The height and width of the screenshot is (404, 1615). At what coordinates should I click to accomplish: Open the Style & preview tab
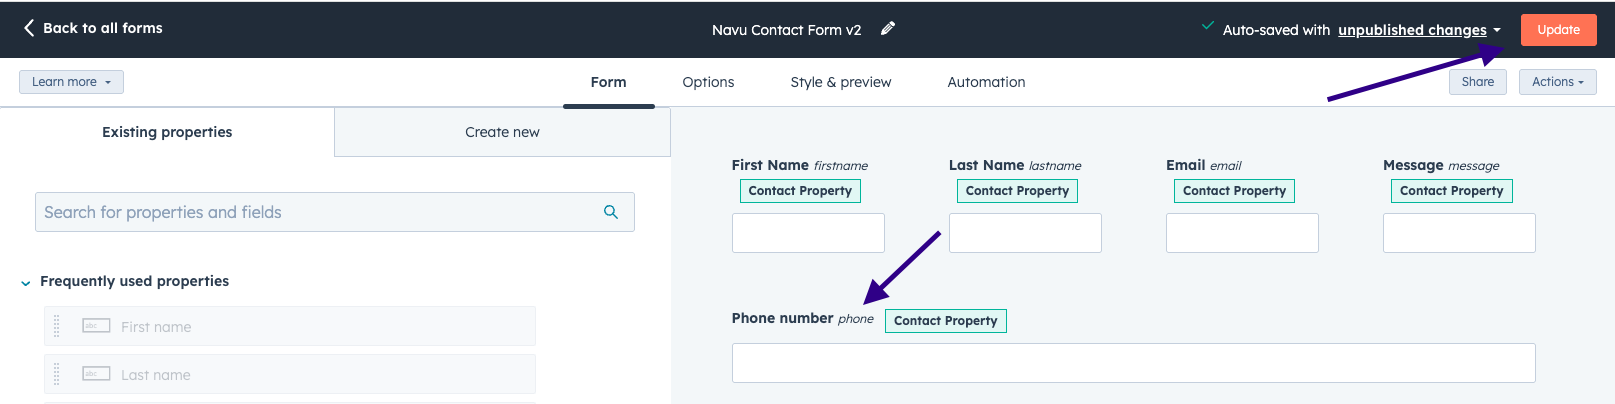coord(840,82)
